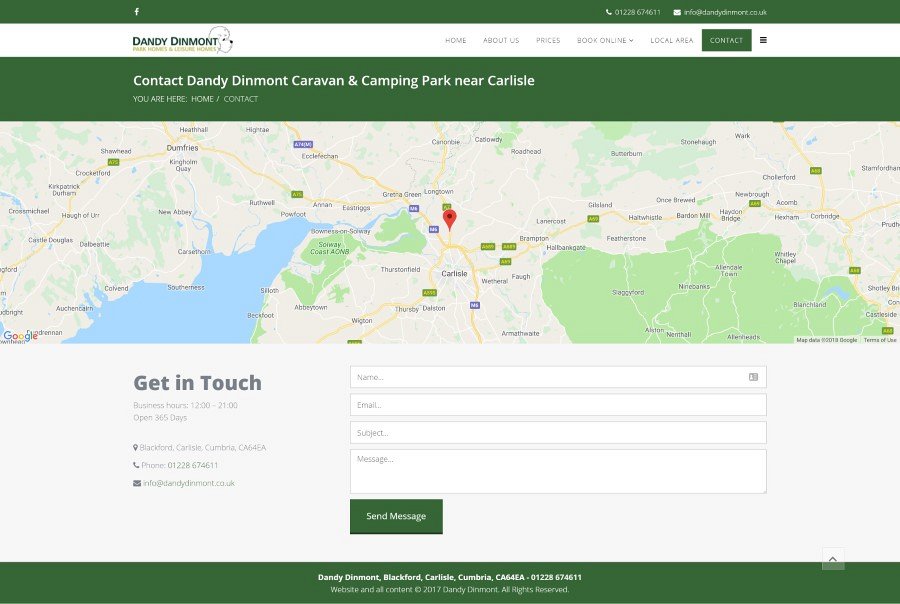Click the Dandy Dinmont logo
Screen dimensions: 900x604
pos(182,40)
